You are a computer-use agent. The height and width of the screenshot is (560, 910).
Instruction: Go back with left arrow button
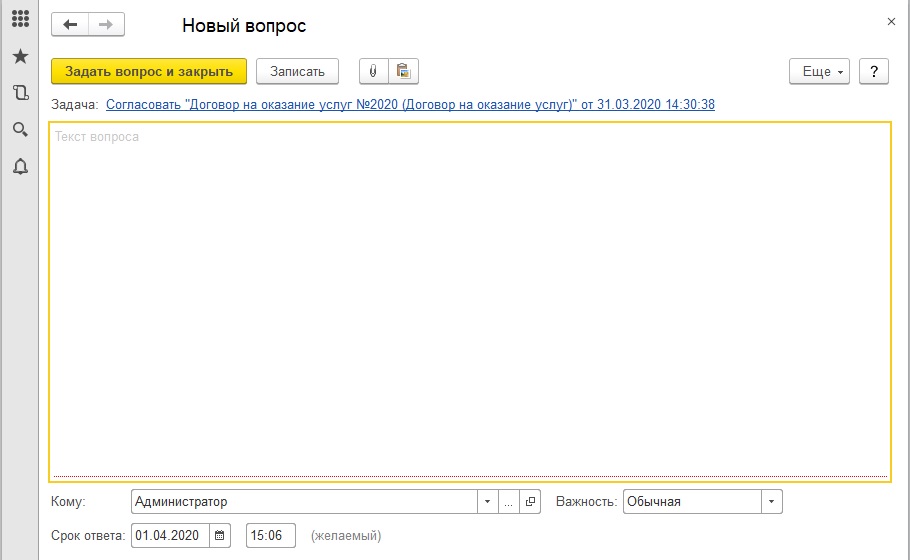70,24
